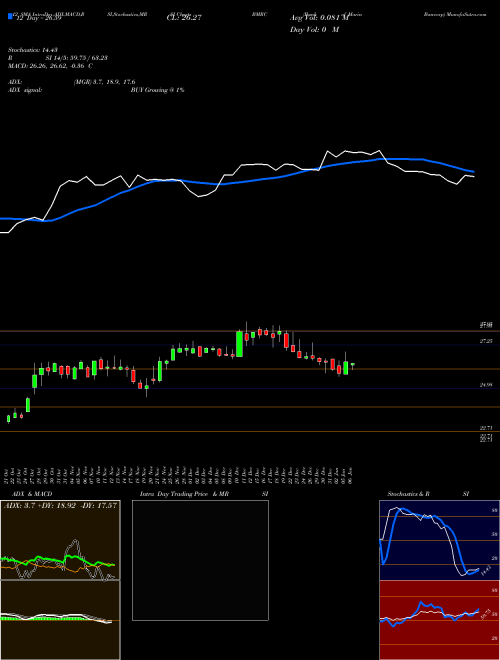Image resolution: width=500 pixels, height=660 pixels.
Task: Click the MACD histogram panel below ADX
Action: coord(60,620)
